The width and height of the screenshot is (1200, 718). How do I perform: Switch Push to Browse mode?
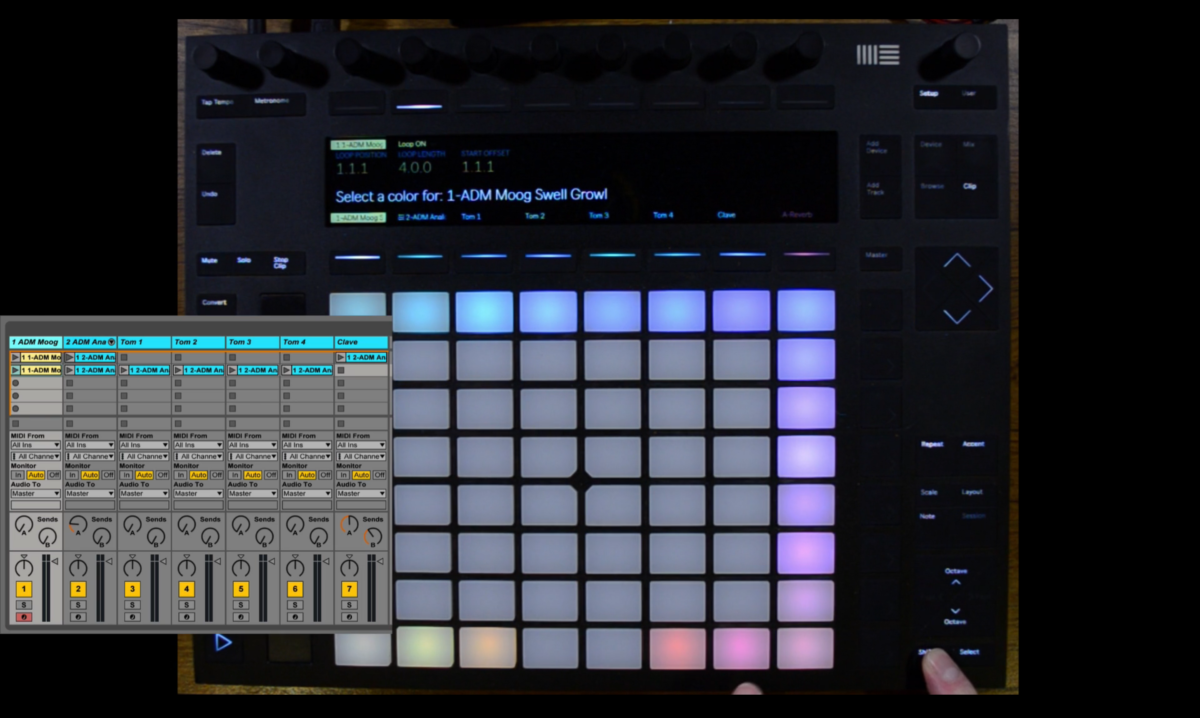(930, 186)
